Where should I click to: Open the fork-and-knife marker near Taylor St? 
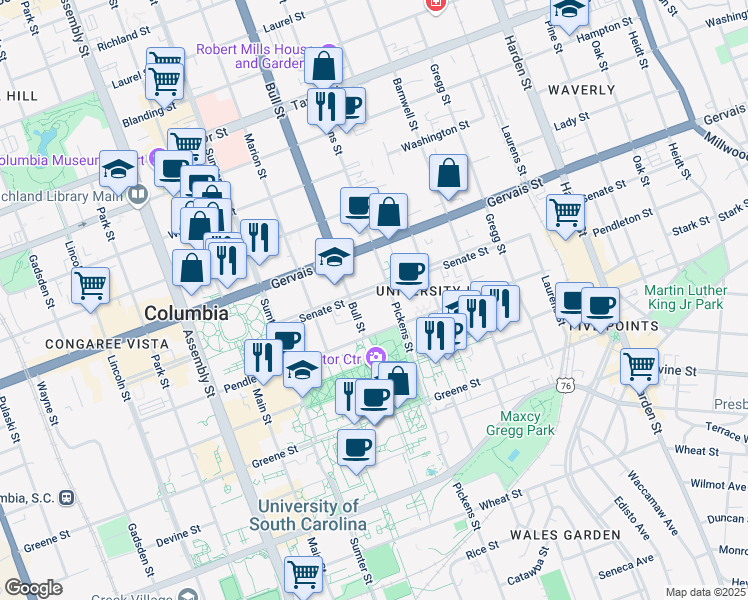pyautogui.click(x=326, y=107)
